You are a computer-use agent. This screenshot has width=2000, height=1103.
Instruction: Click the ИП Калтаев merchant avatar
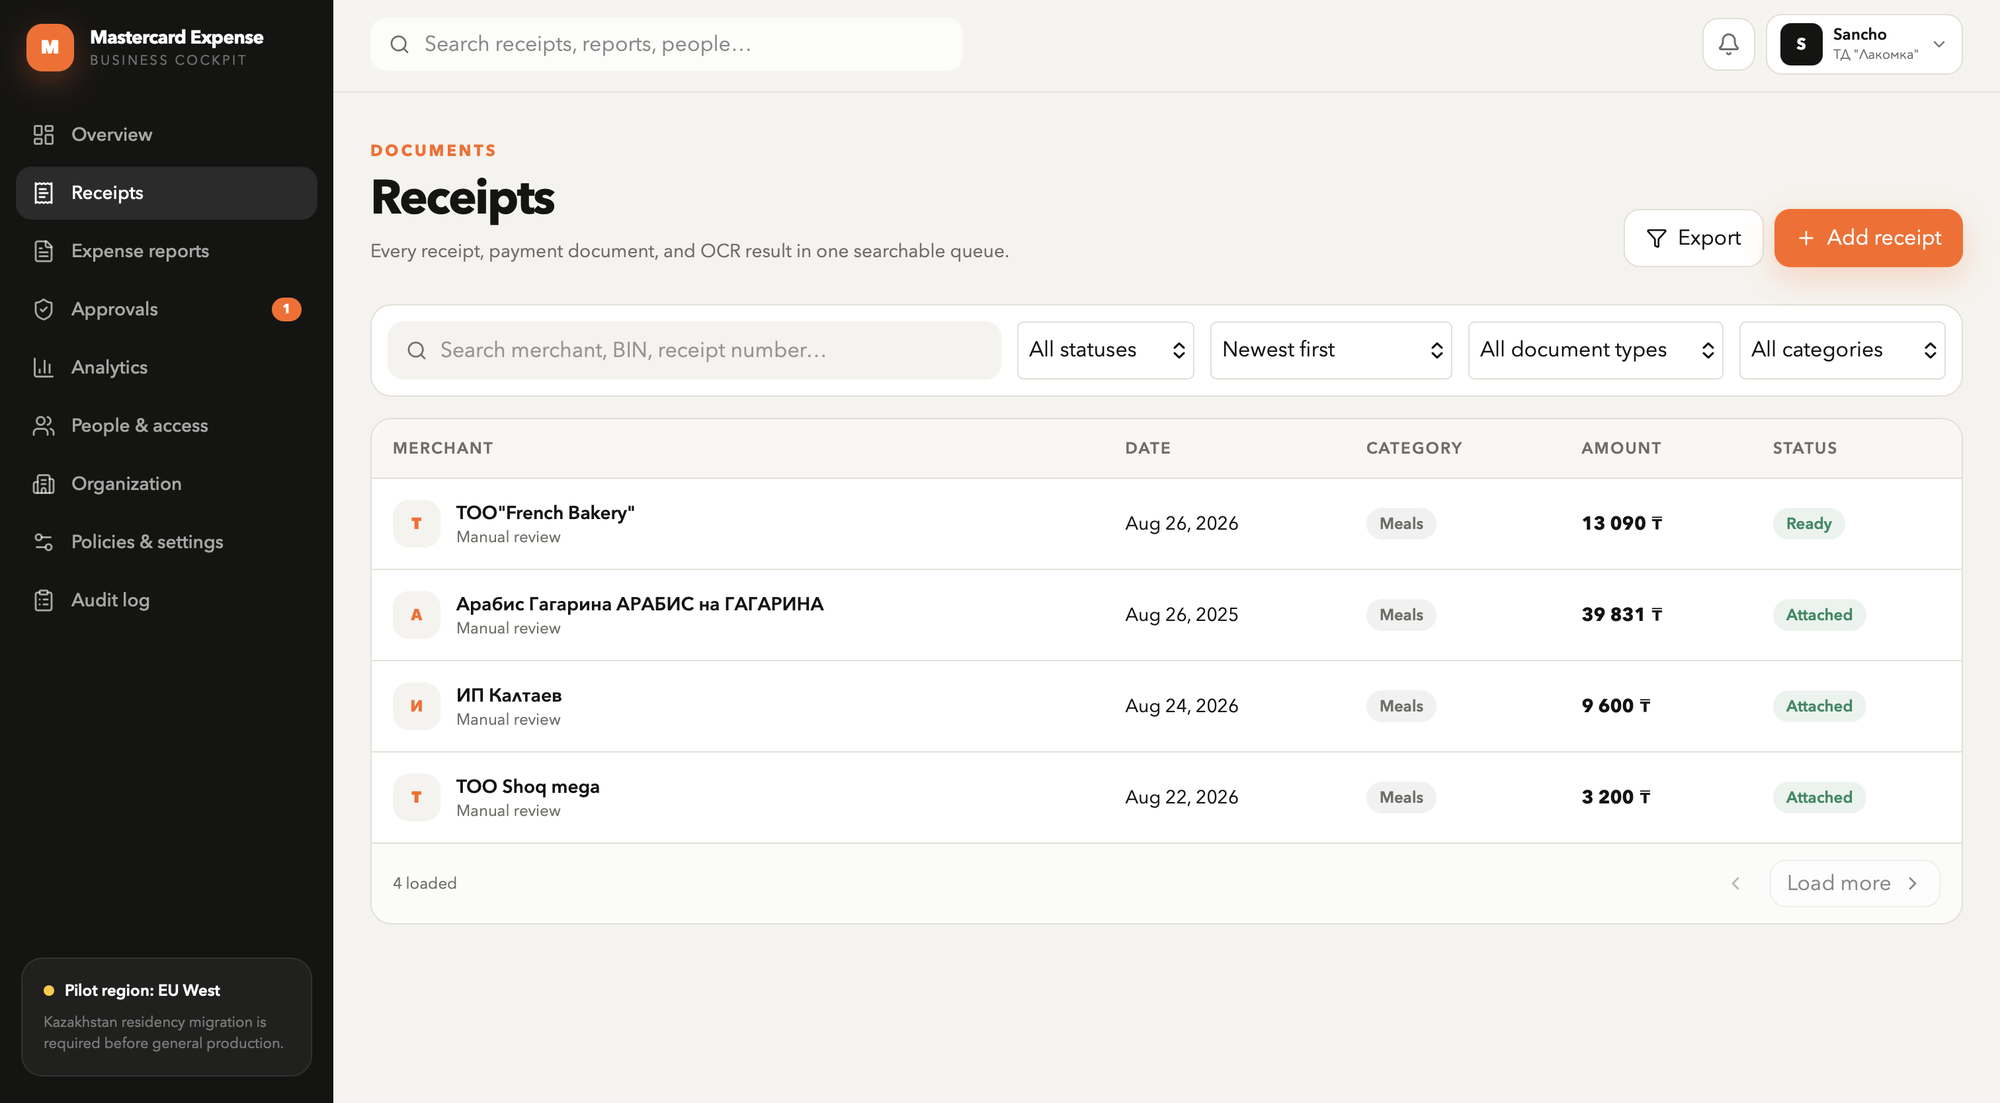416,706
